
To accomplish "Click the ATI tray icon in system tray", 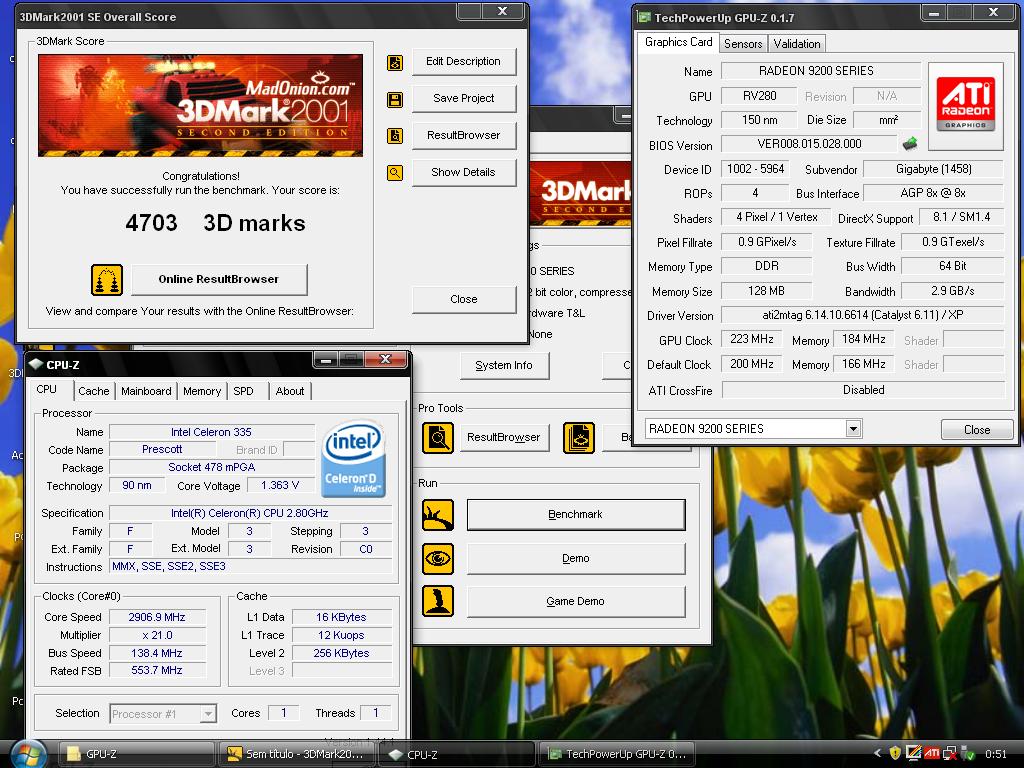I will tap(931, 754).
